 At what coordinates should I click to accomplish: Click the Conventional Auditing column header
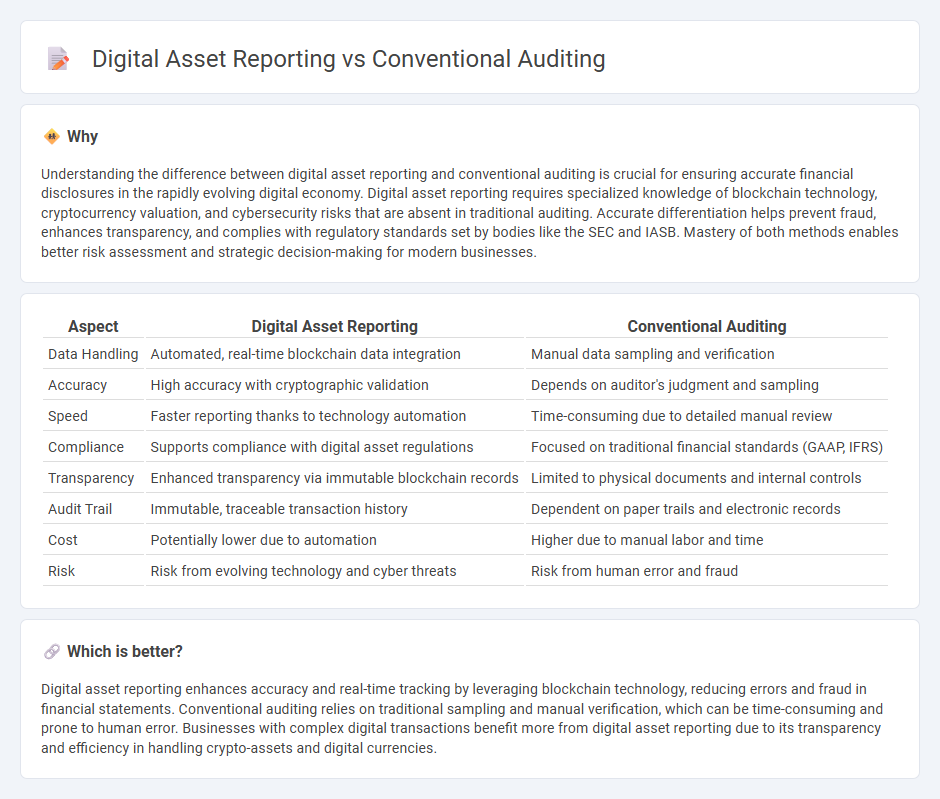707,326
